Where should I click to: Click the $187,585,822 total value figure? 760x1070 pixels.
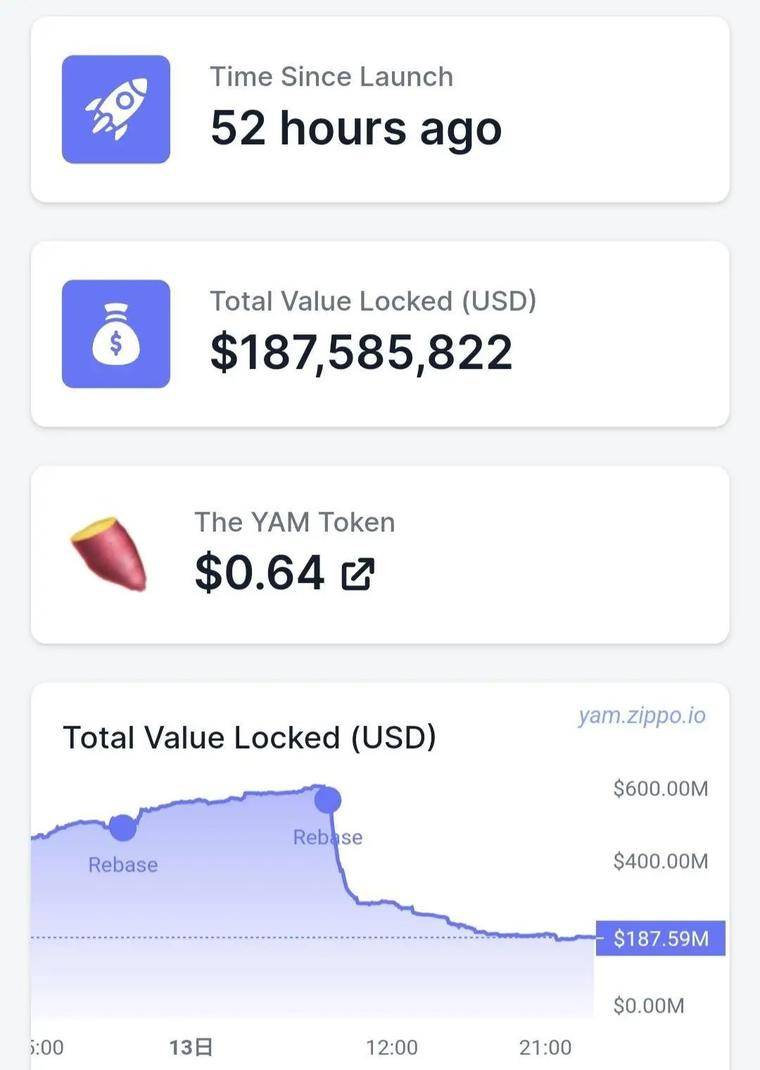[x=361, y=352]
